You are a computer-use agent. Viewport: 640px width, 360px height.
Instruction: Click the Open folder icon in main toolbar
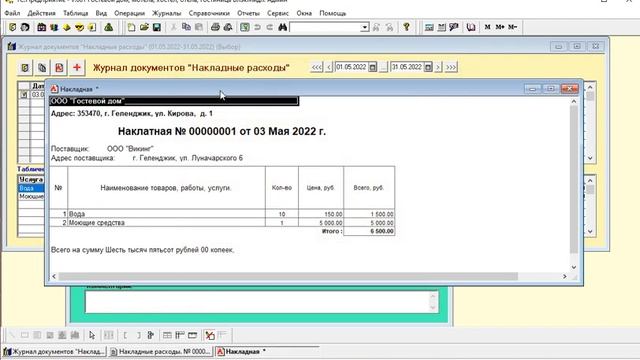(x=144, y=27)
